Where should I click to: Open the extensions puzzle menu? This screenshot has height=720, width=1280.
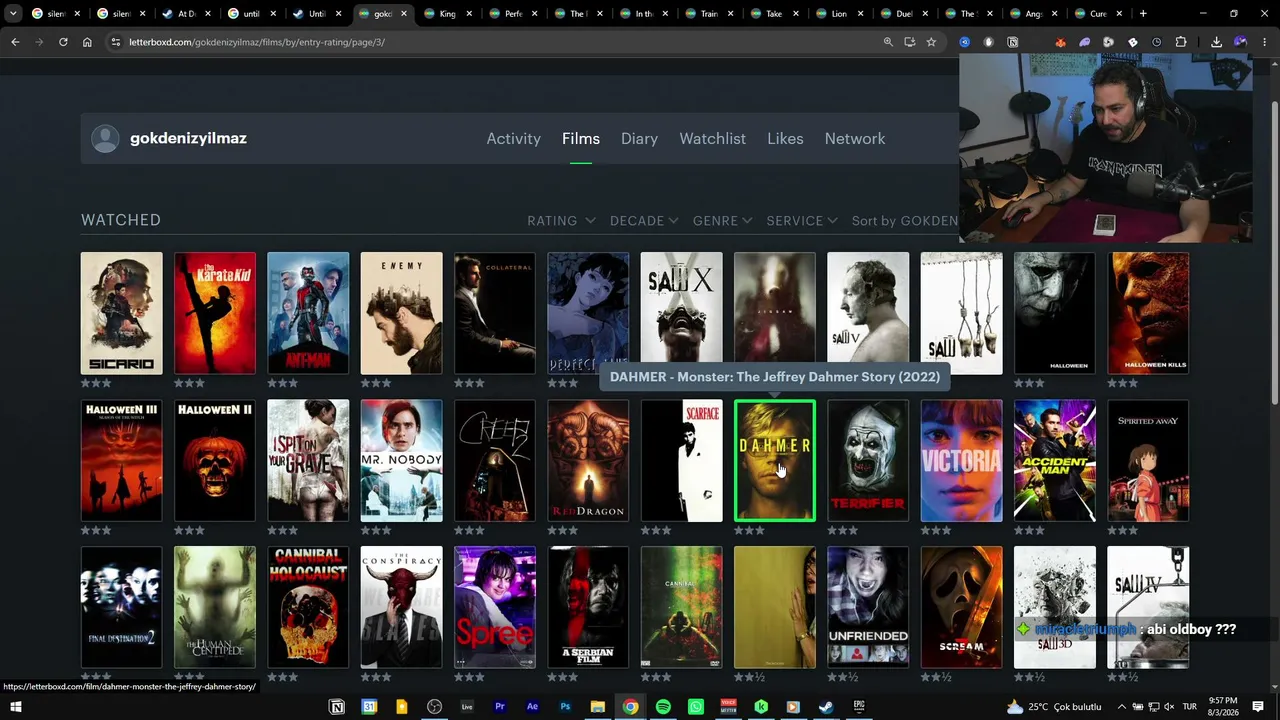(1181, 42)
